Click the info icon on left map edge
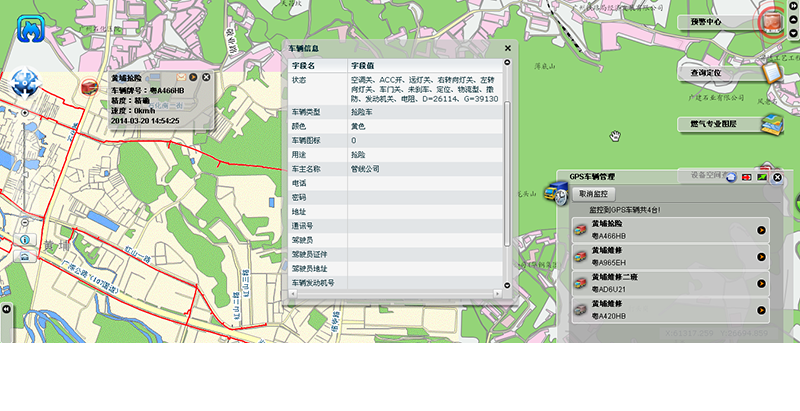The height and width of the screenshot is (411, 800). [22, 241]
